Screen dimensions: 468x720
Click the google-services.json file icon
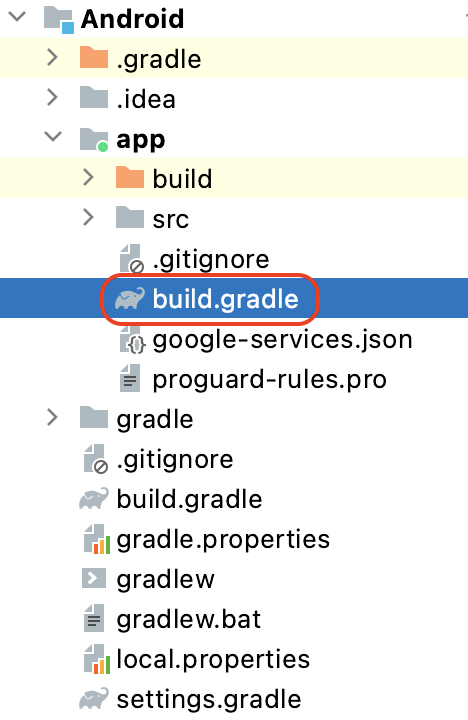(x=132, y=340)
